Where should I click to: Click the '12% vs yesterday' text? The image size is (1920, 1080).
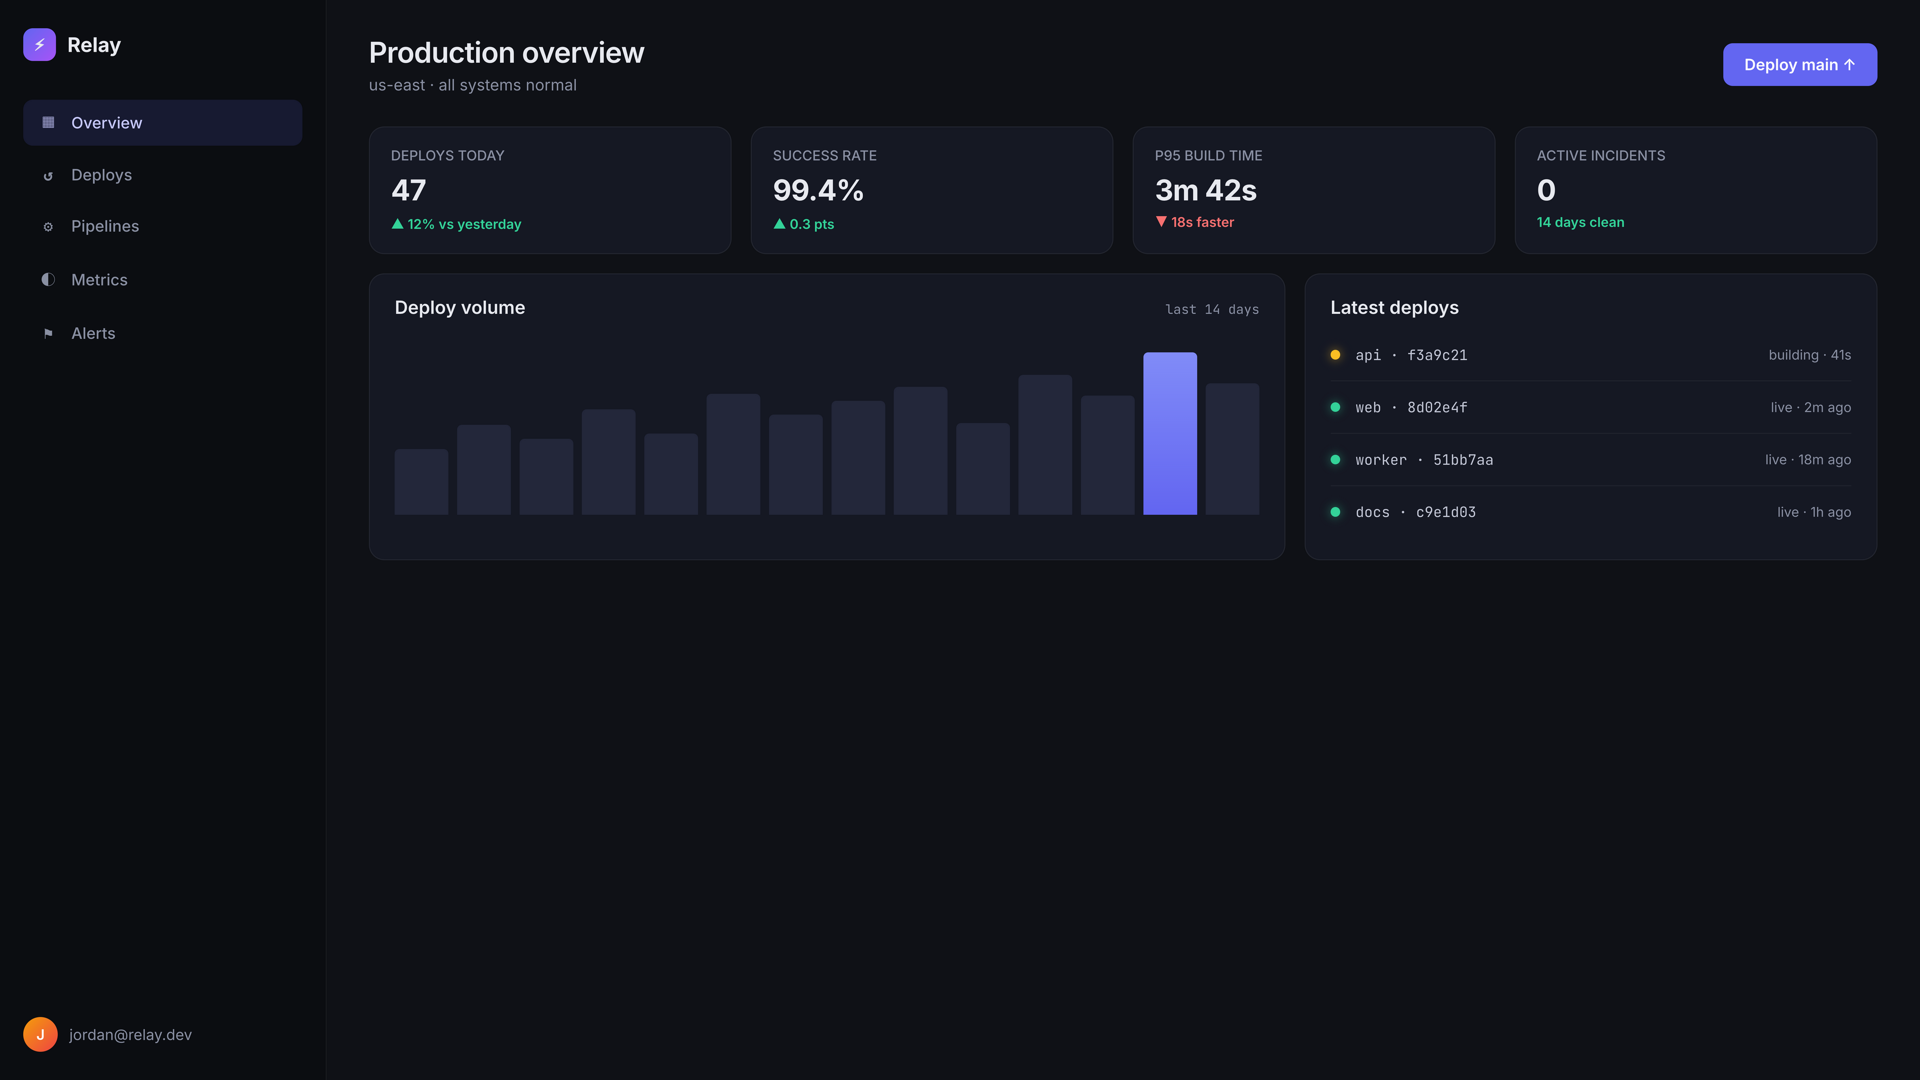tap(464, 224)
